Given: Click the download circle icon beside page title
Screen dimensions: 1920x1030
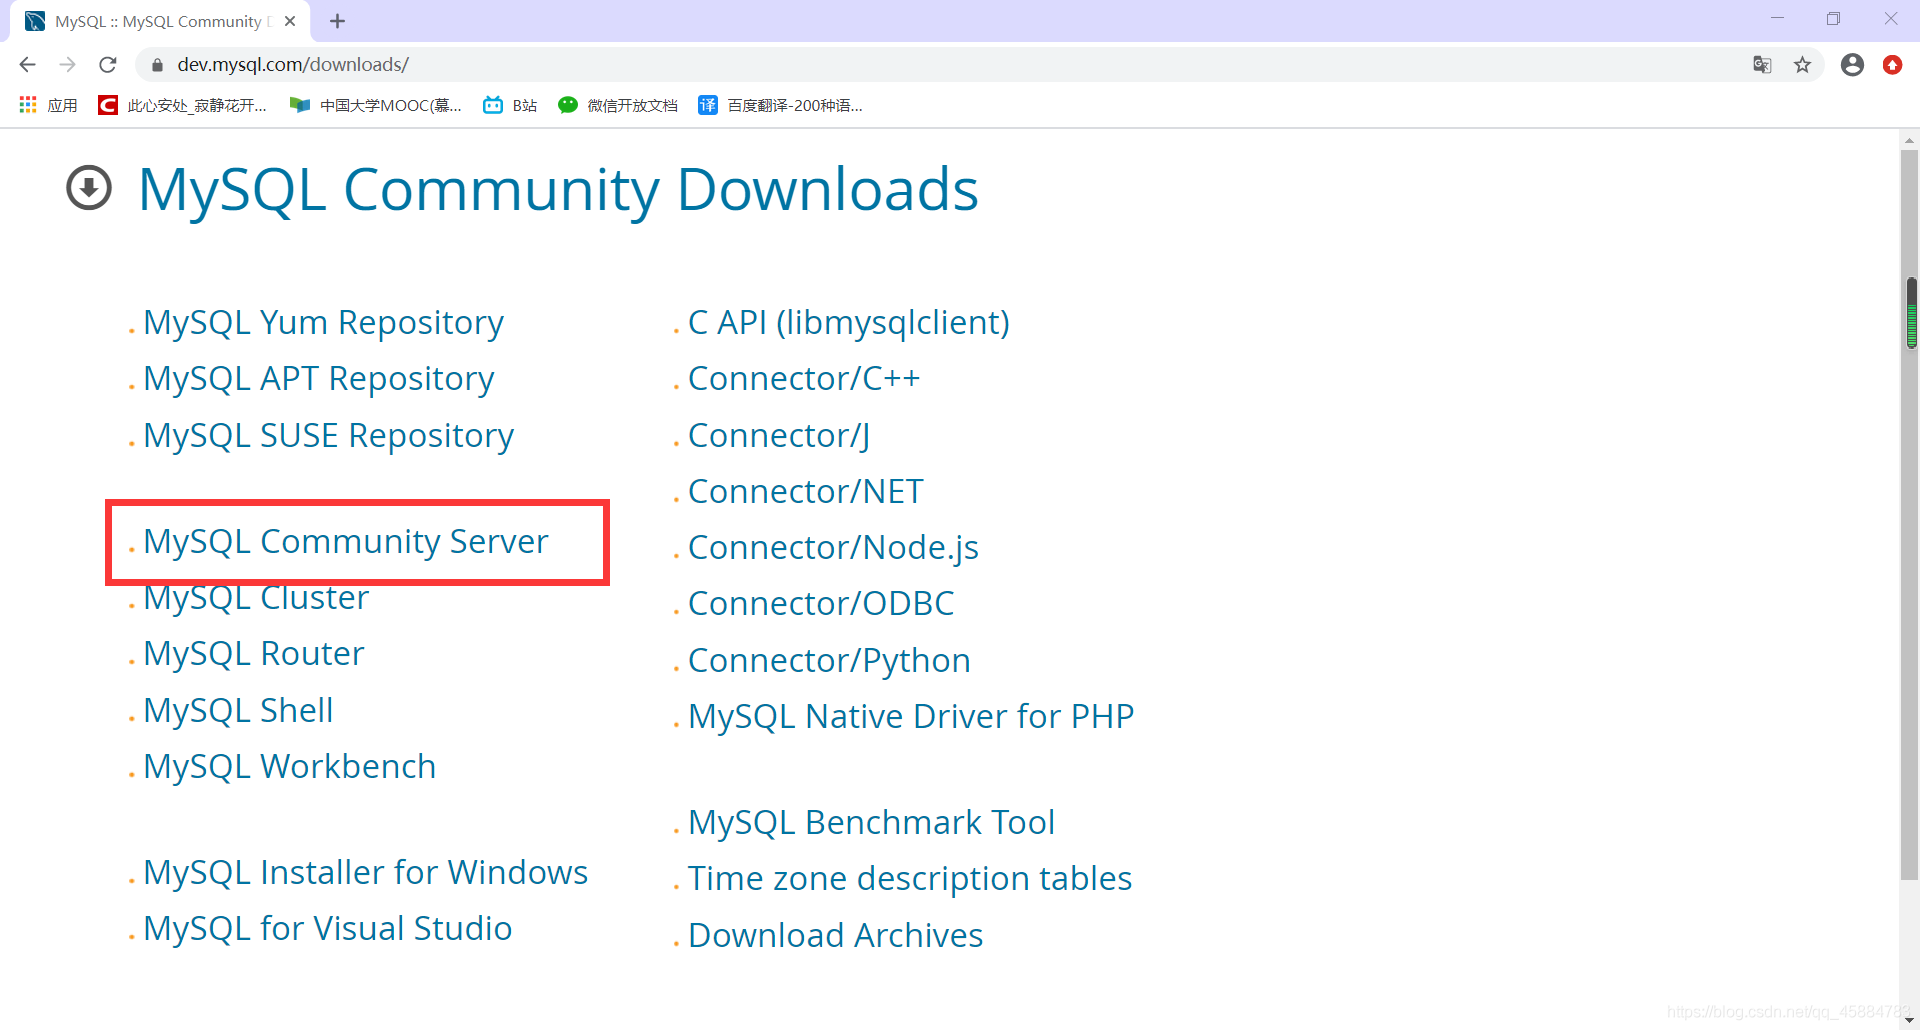Looking at the screenshot, I should click(x=89, y=188).
